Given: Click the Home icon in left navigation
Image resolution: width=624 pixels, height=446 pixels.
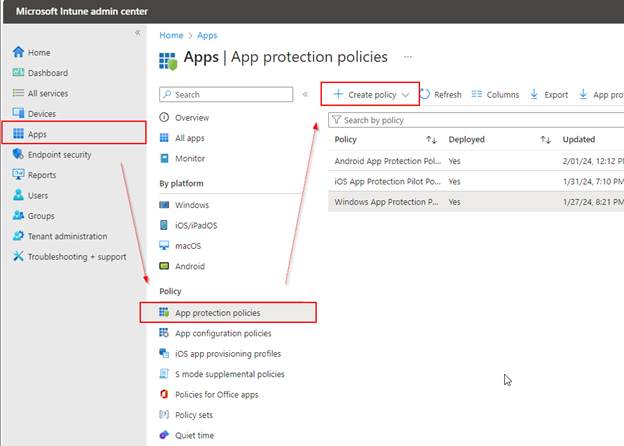Looking at the screenshot, I should tap(18, 52).
